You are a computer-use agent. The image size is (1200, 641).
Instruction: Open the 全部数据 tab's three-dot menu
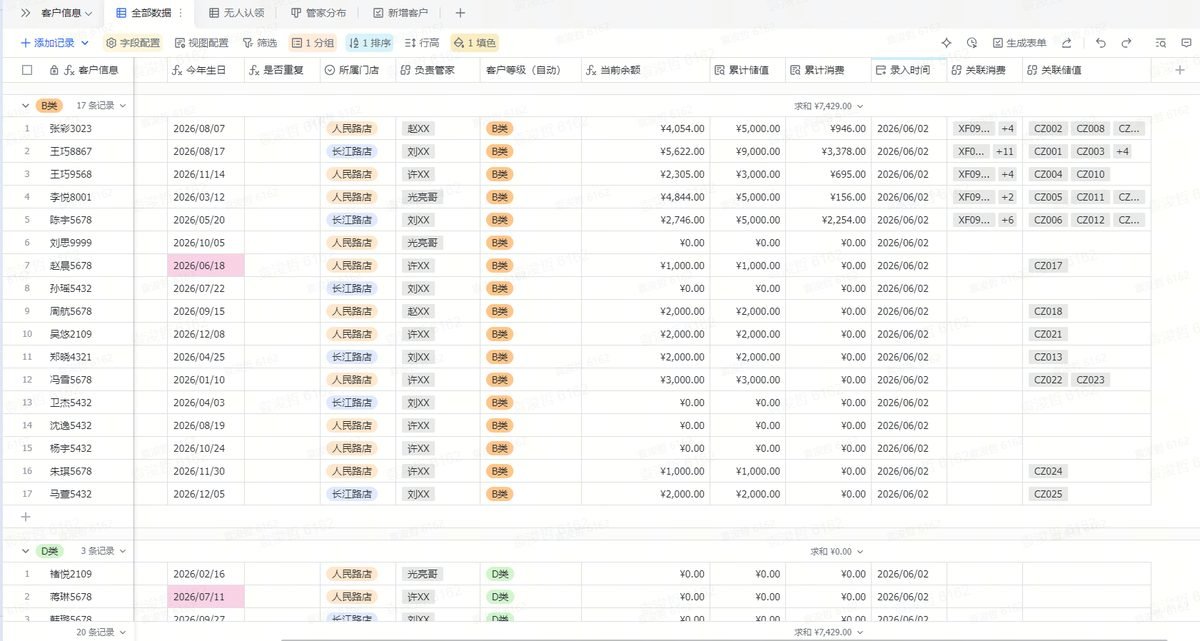181,13
